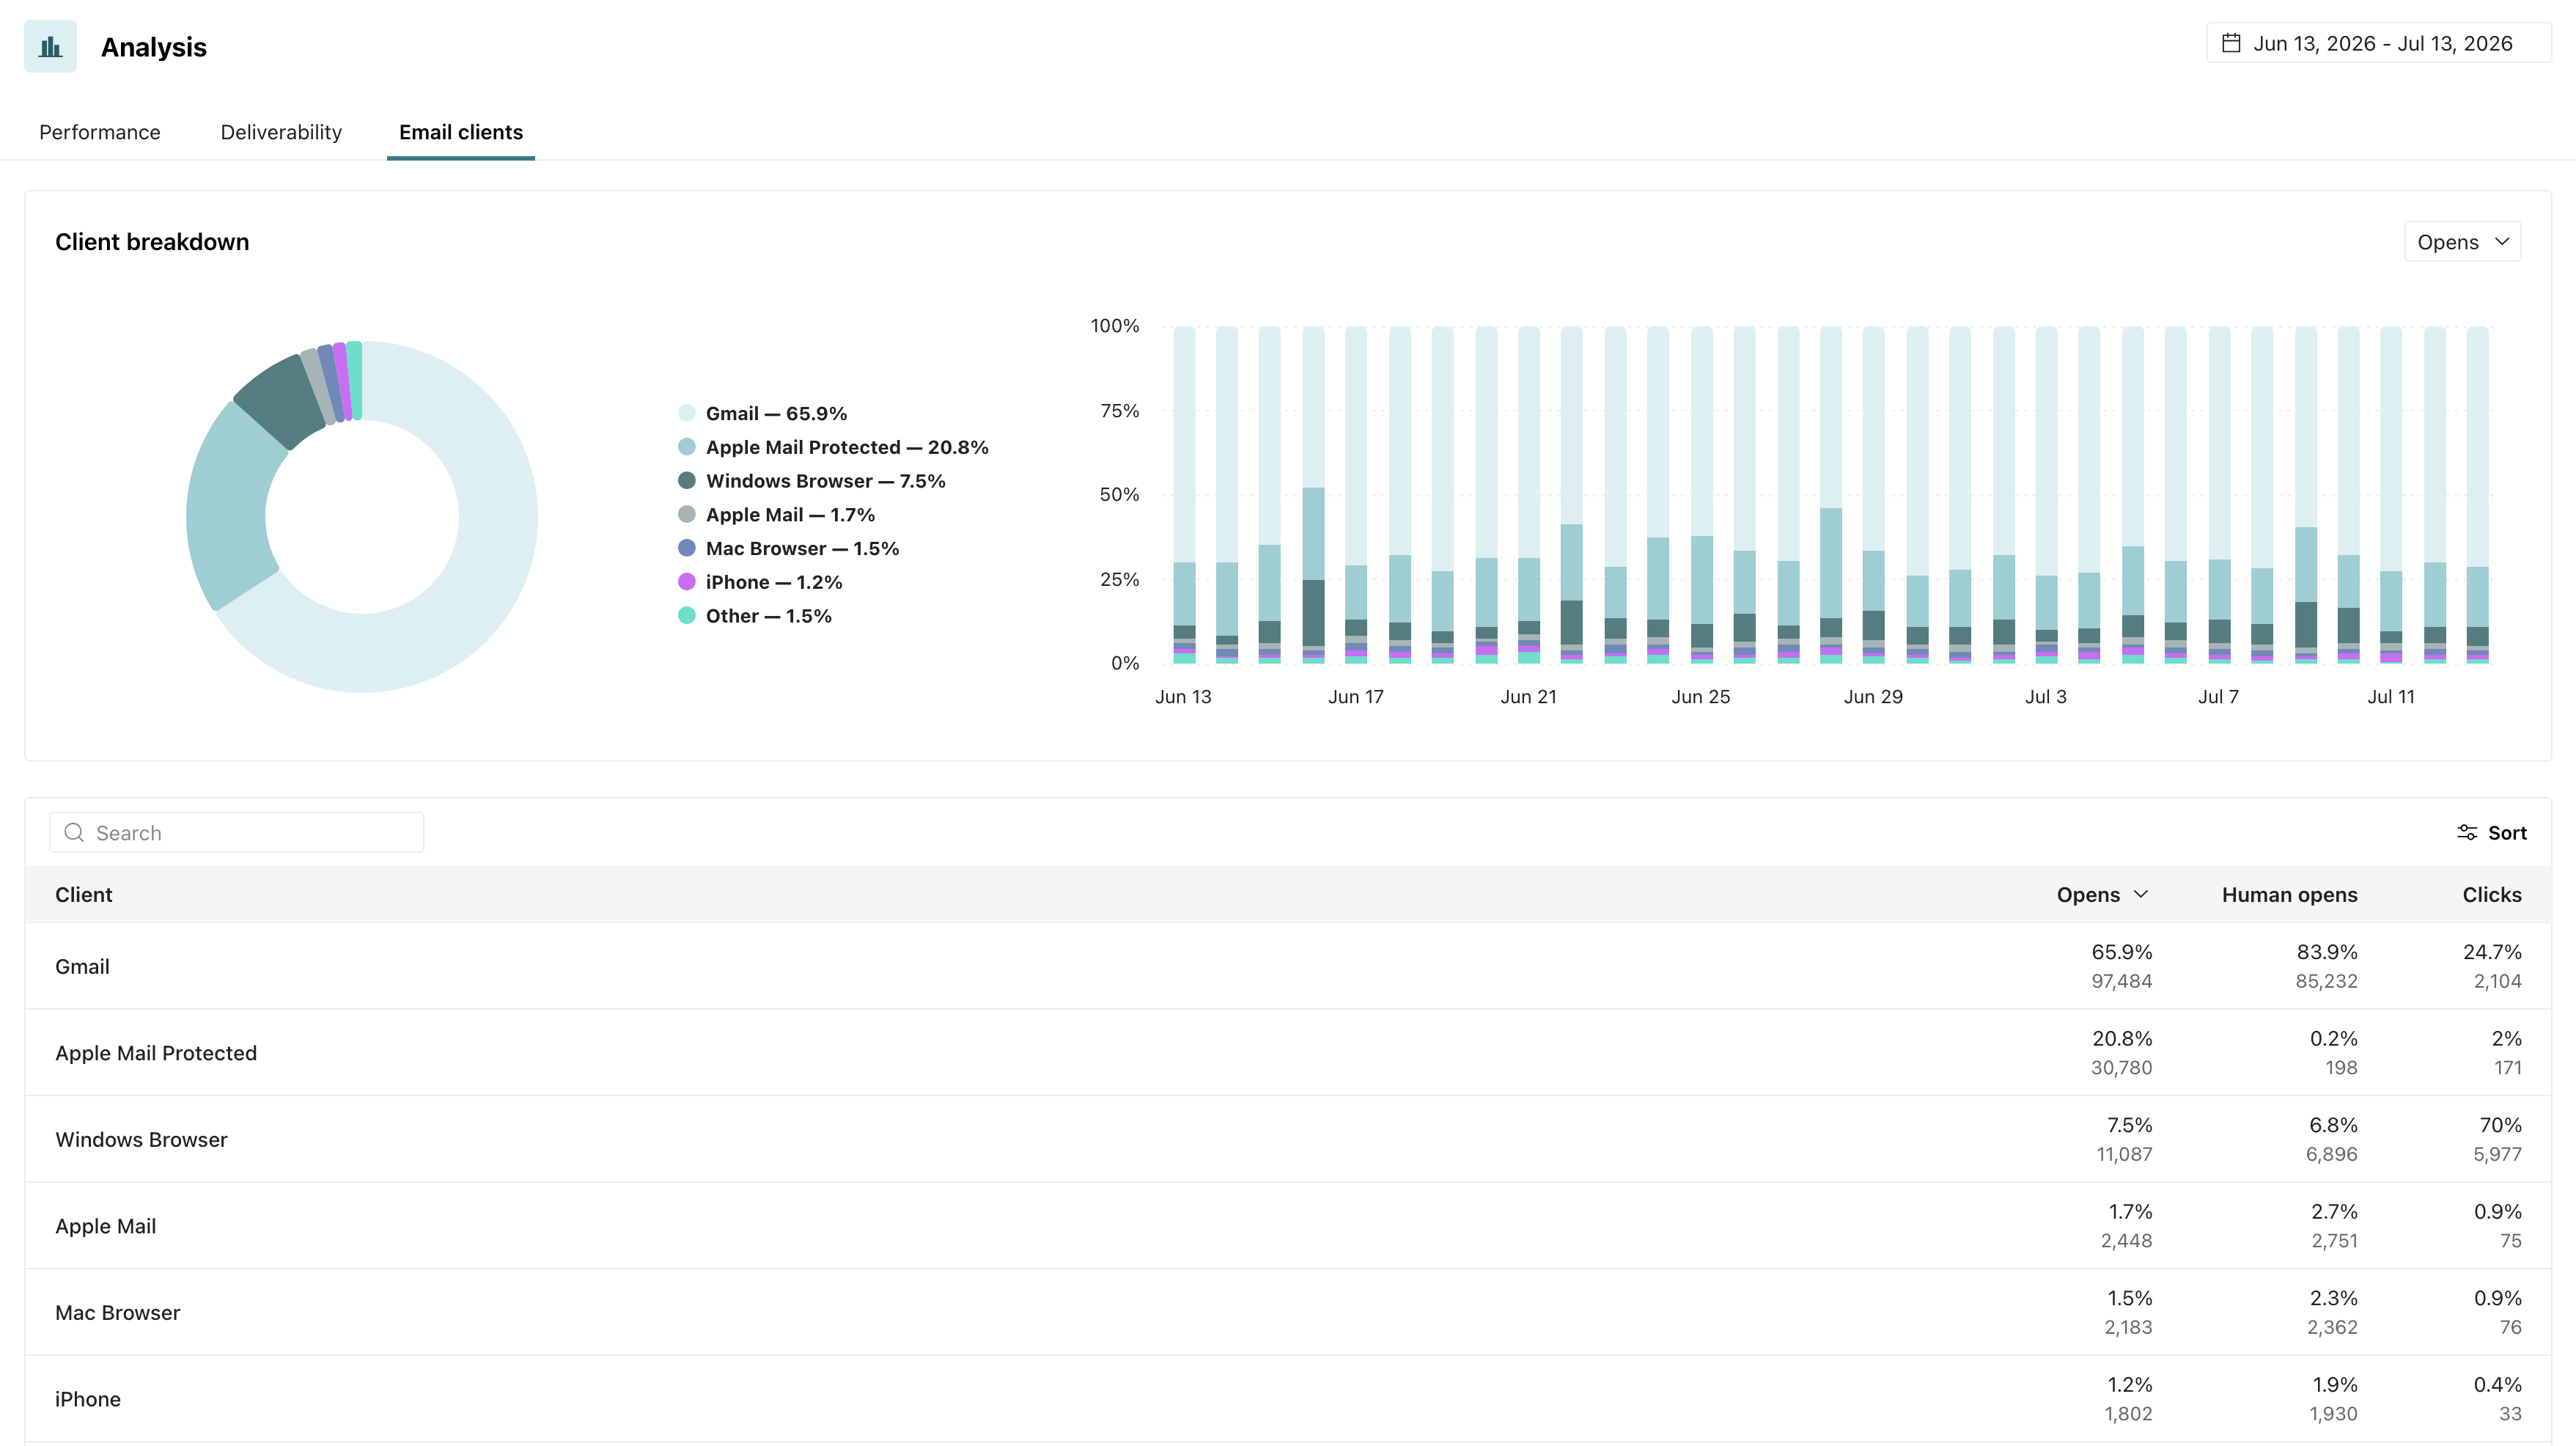This screenshot has width=2576, height=1446.
Task: Sort by the Clicks column header
Action: coord(2492,895)
